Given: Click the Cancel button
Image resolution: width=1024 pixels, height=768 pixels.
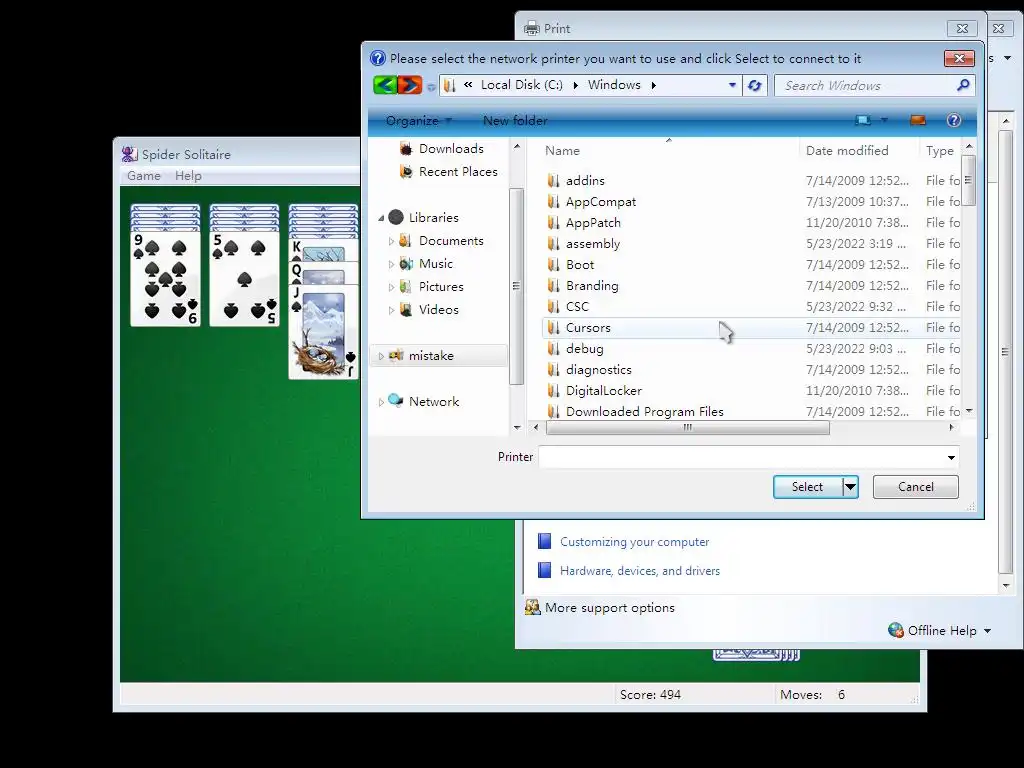Looking at the screenshot, I should point(916,487).
